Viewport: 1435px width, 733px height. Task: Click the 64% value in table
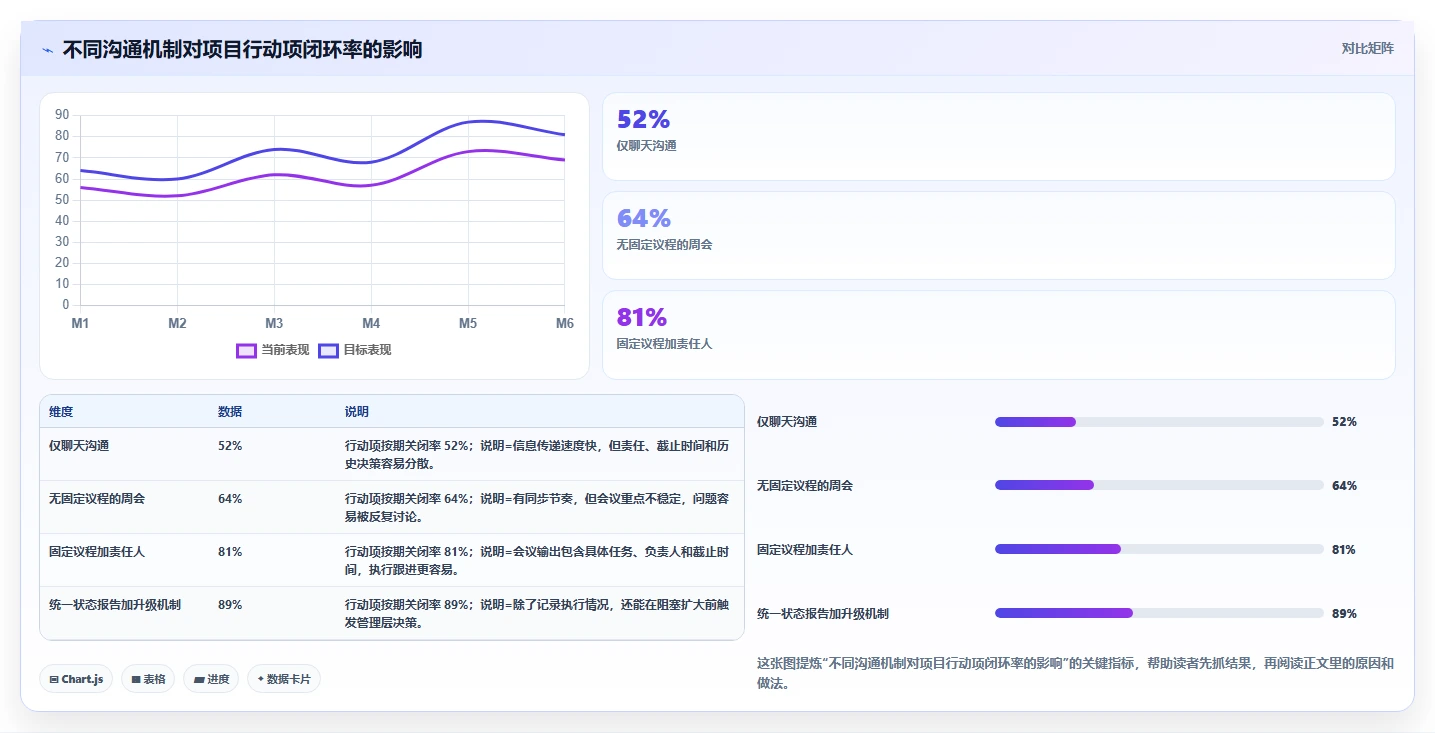pyautogui.click(x=230, y=499)
